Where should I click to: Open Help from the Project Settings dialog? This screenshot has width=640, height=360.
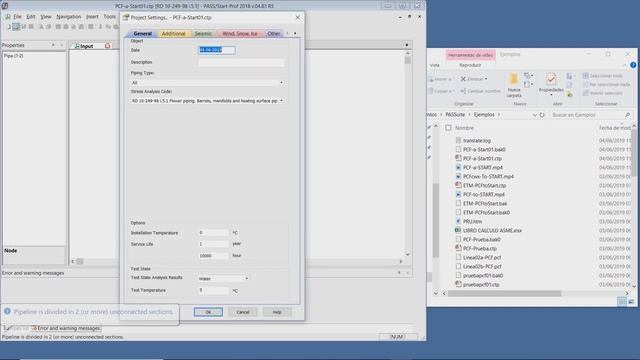277,312
